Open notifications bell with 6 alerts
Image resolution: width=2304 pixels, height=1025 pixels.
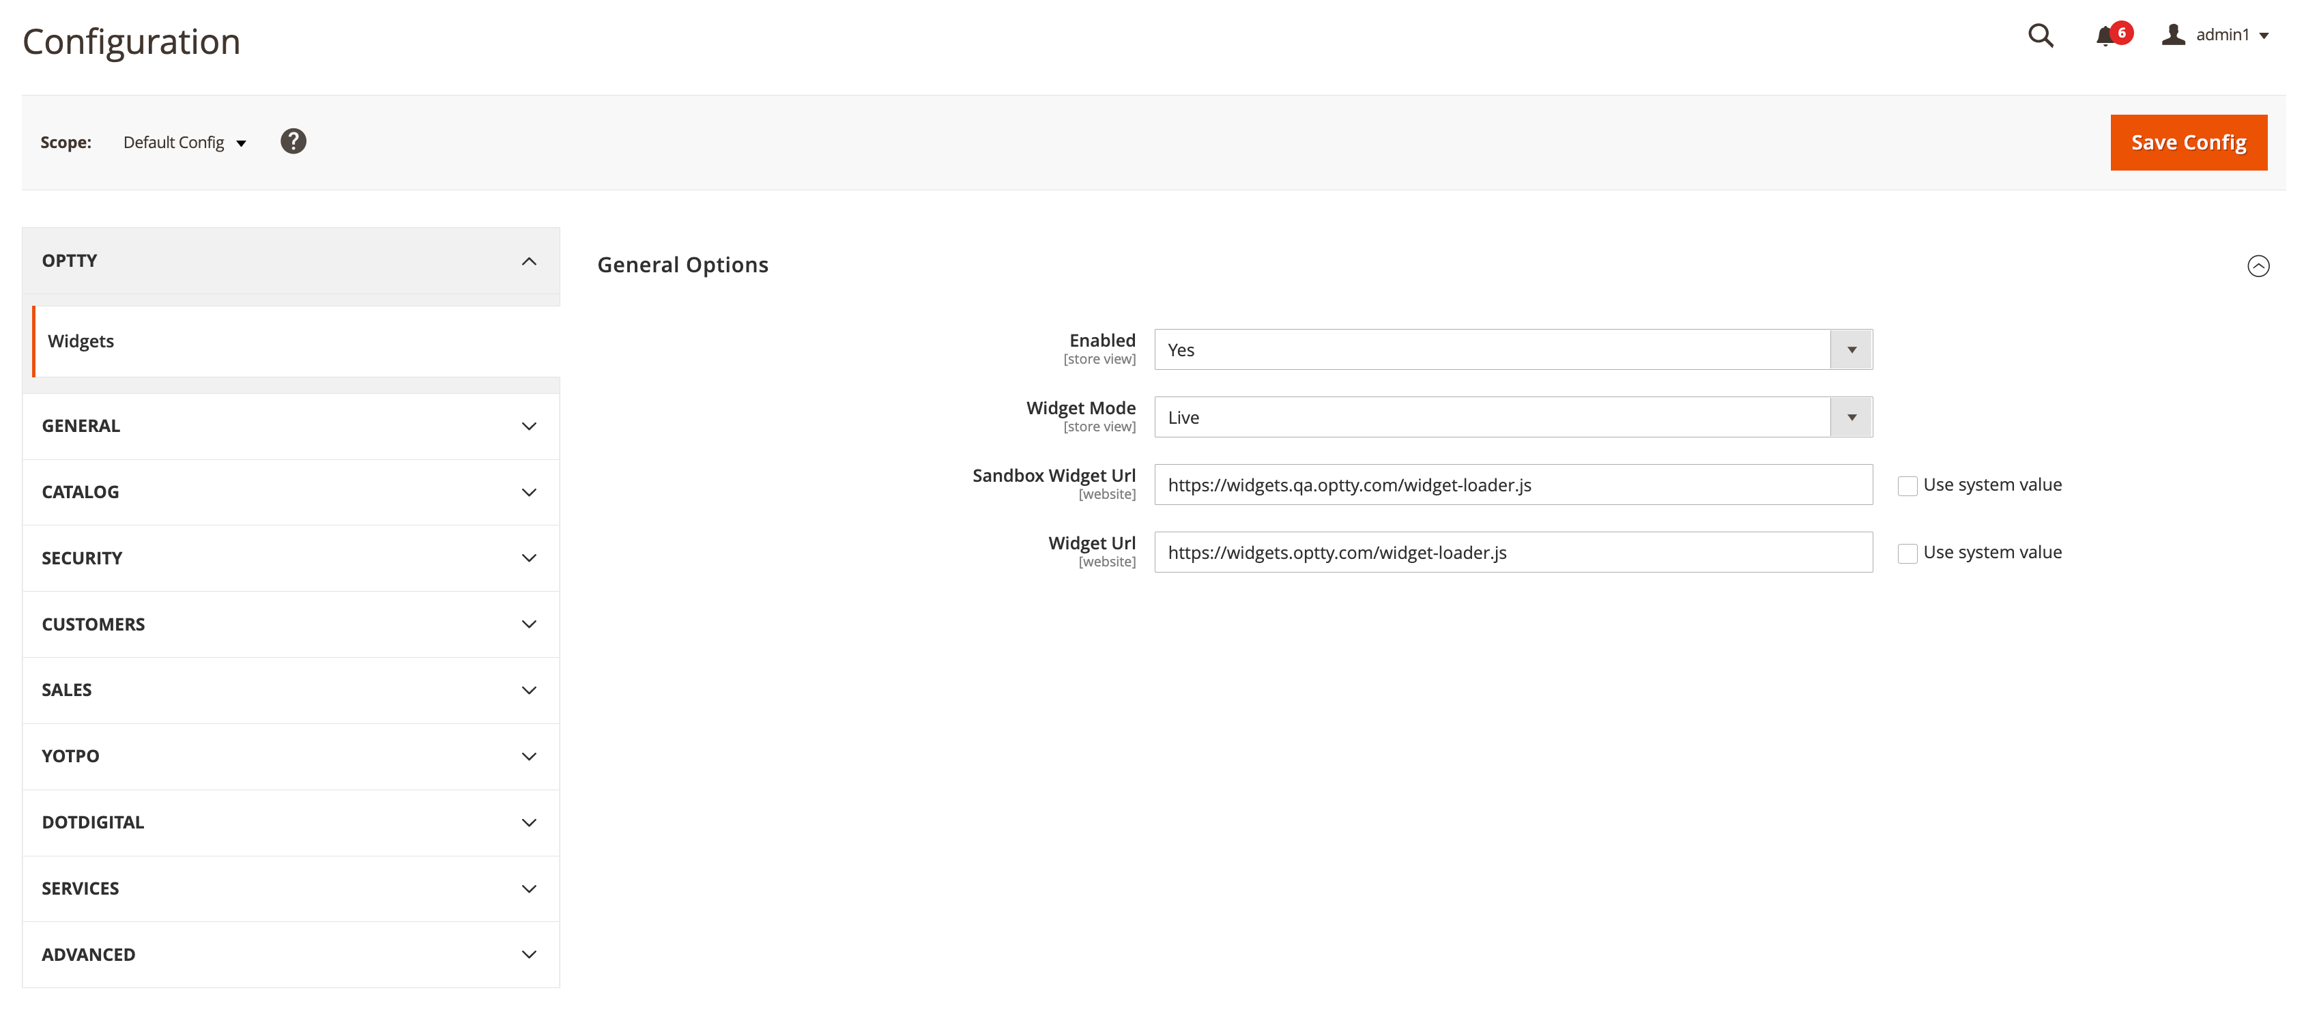[x=2106, y=36]
